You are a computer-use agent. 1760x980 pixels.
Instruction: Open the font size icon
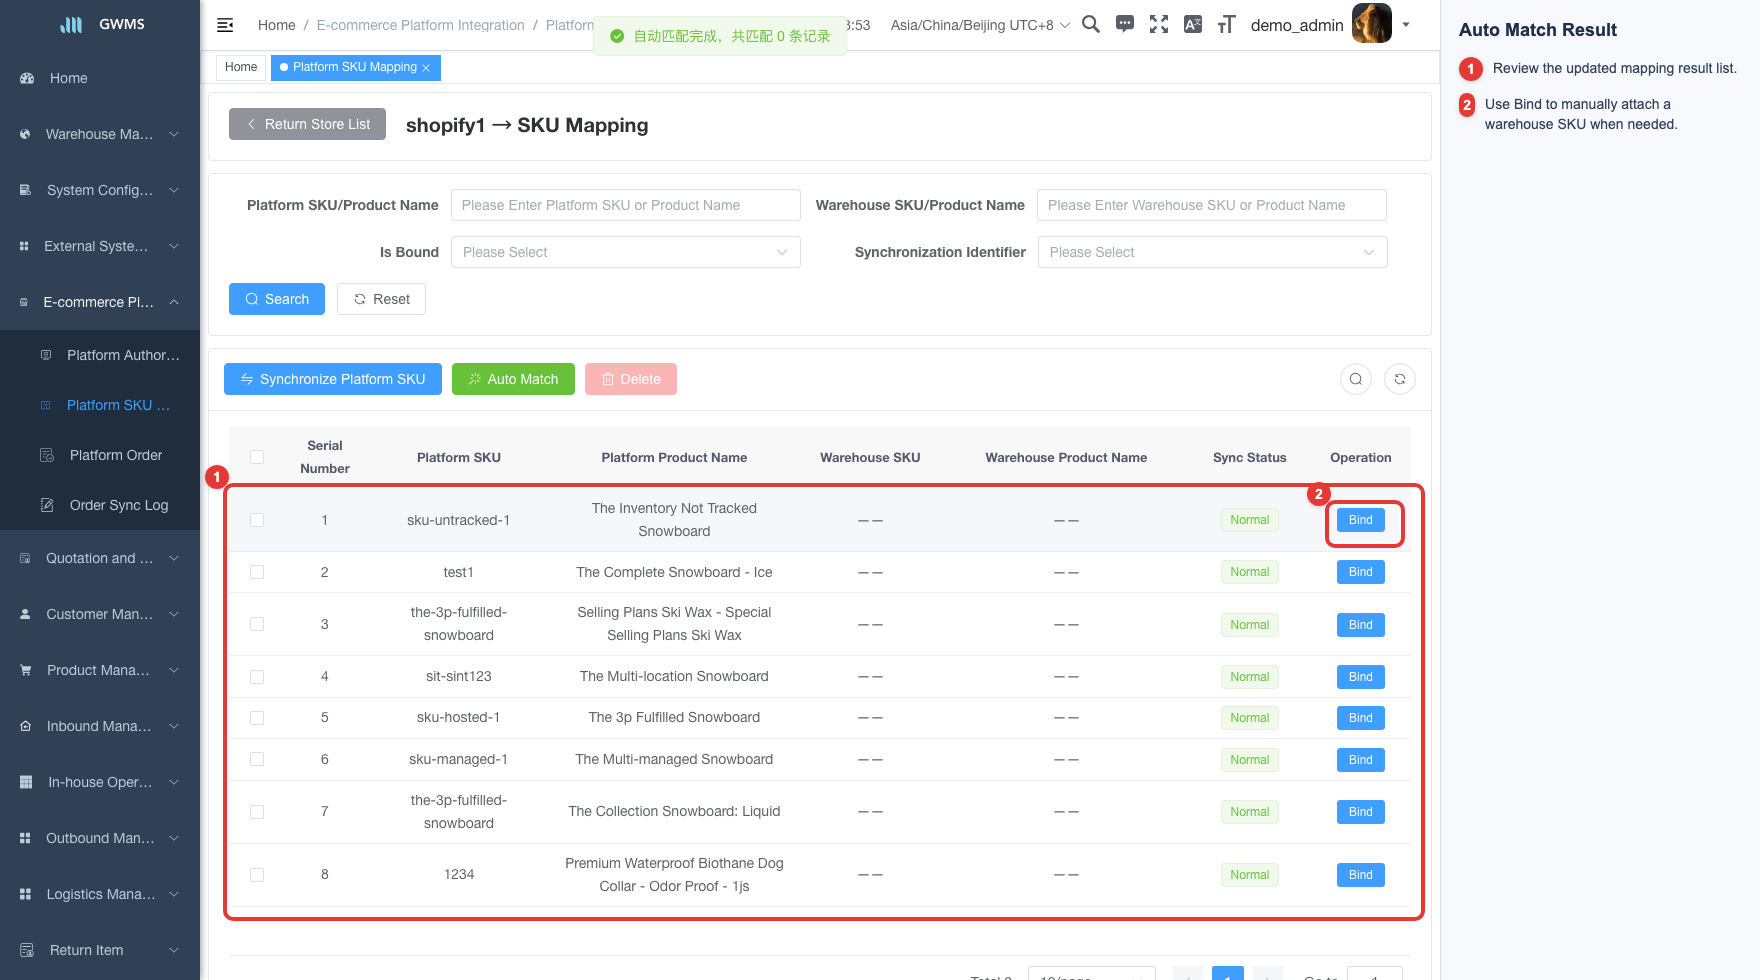(x=1227, y=24)
